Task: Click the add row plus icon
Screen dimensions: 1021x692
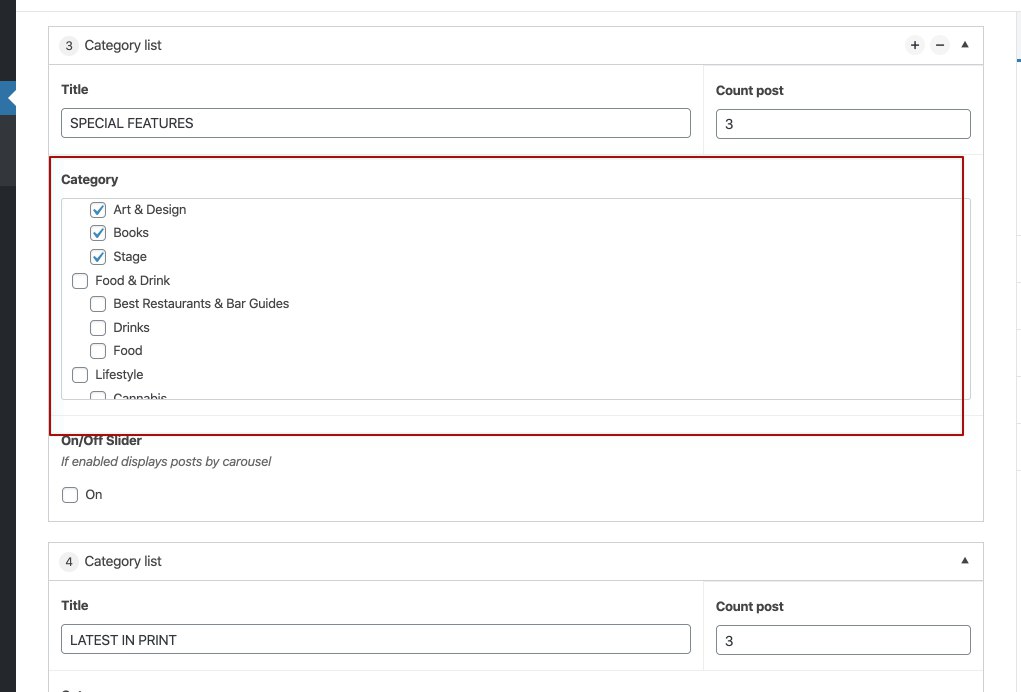Action: tap(914, 45)
